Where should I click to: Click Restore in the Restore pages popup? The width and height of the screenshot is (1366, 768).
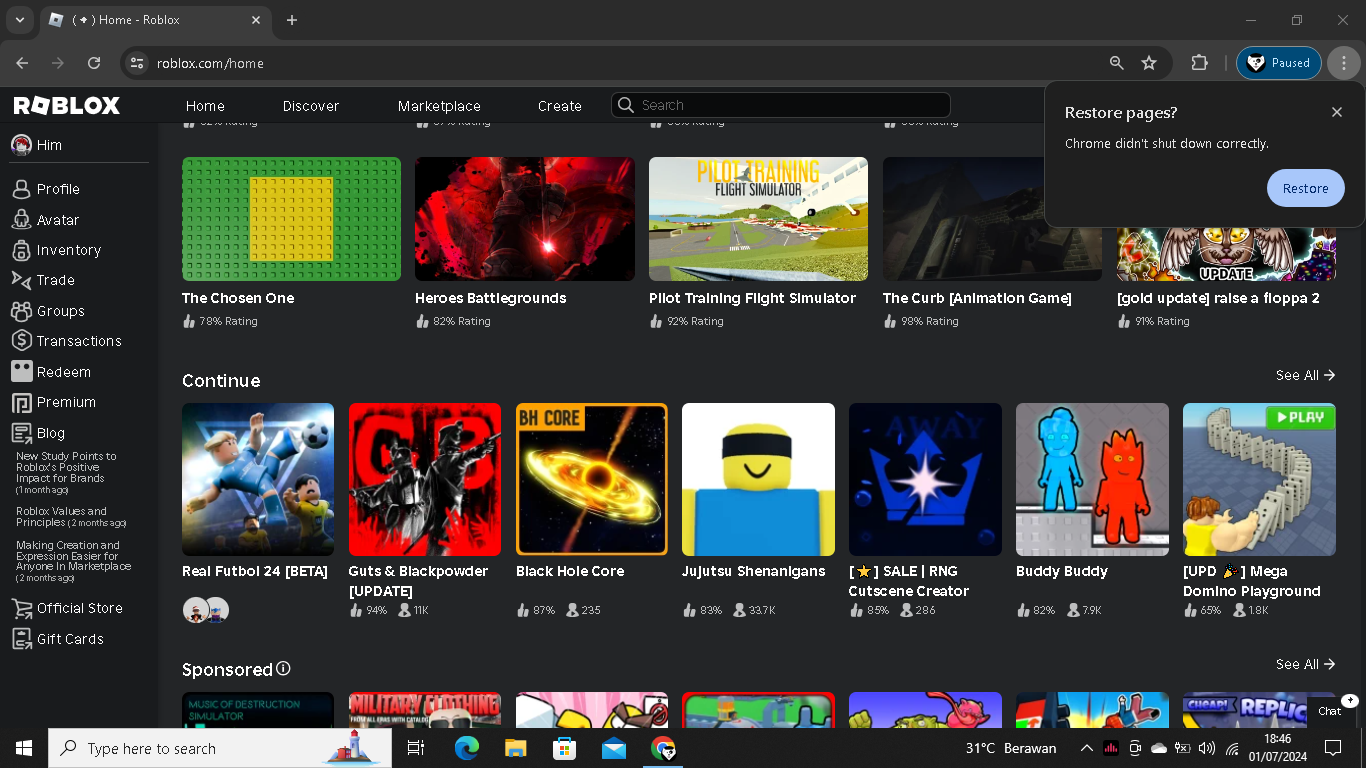point(1305,188)
